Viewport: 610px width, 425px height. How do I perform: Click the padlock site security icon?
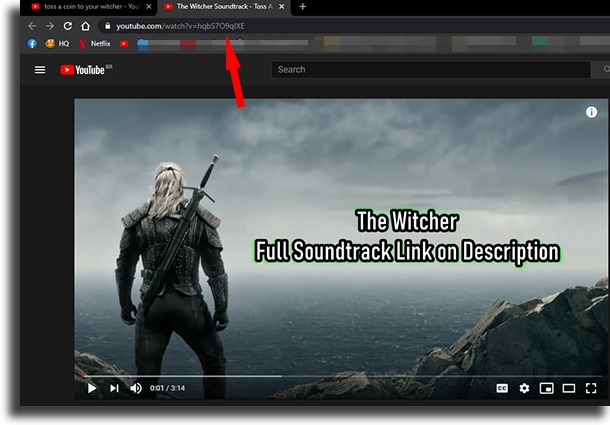[108, 26]
